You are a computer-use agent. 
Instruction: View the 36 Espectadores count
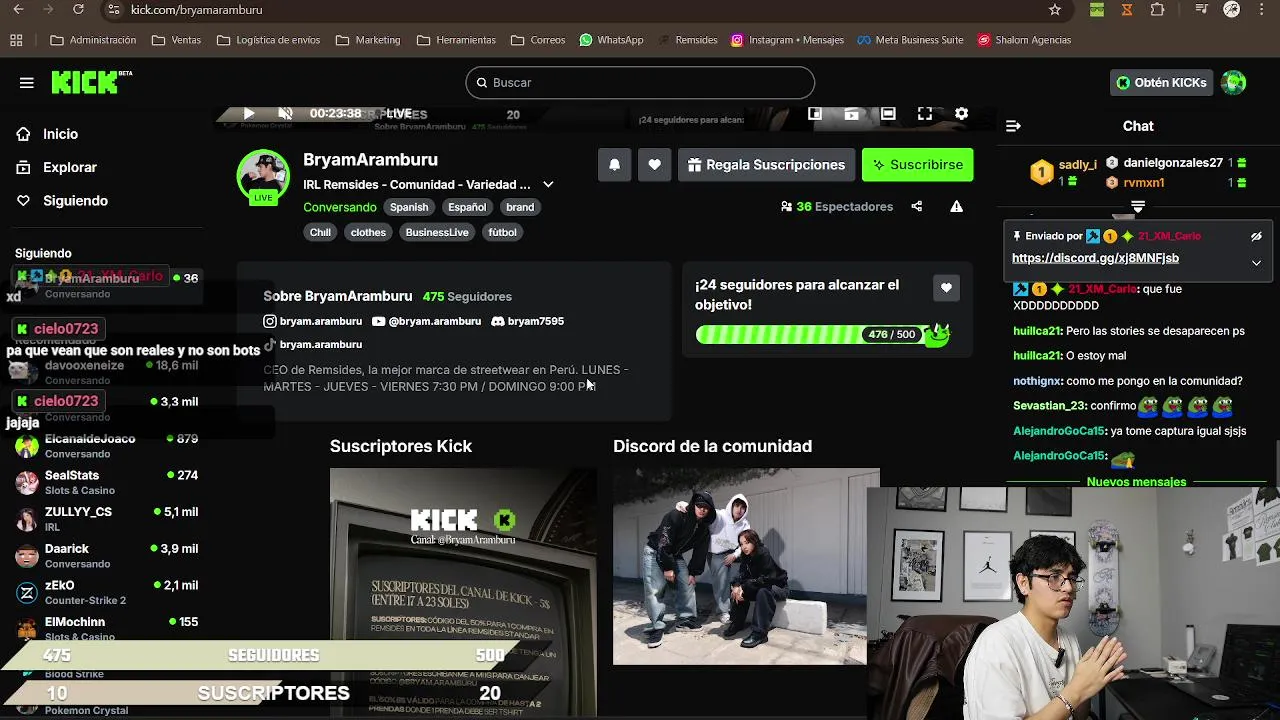[x=837, y=207]
